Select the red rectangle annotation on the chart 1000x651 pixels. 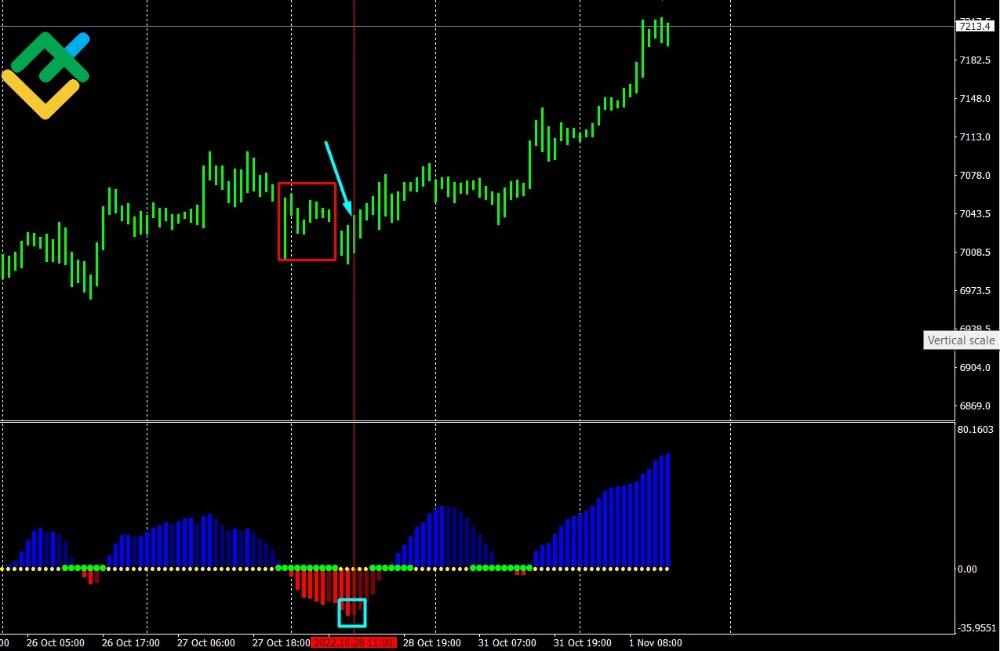307,220
